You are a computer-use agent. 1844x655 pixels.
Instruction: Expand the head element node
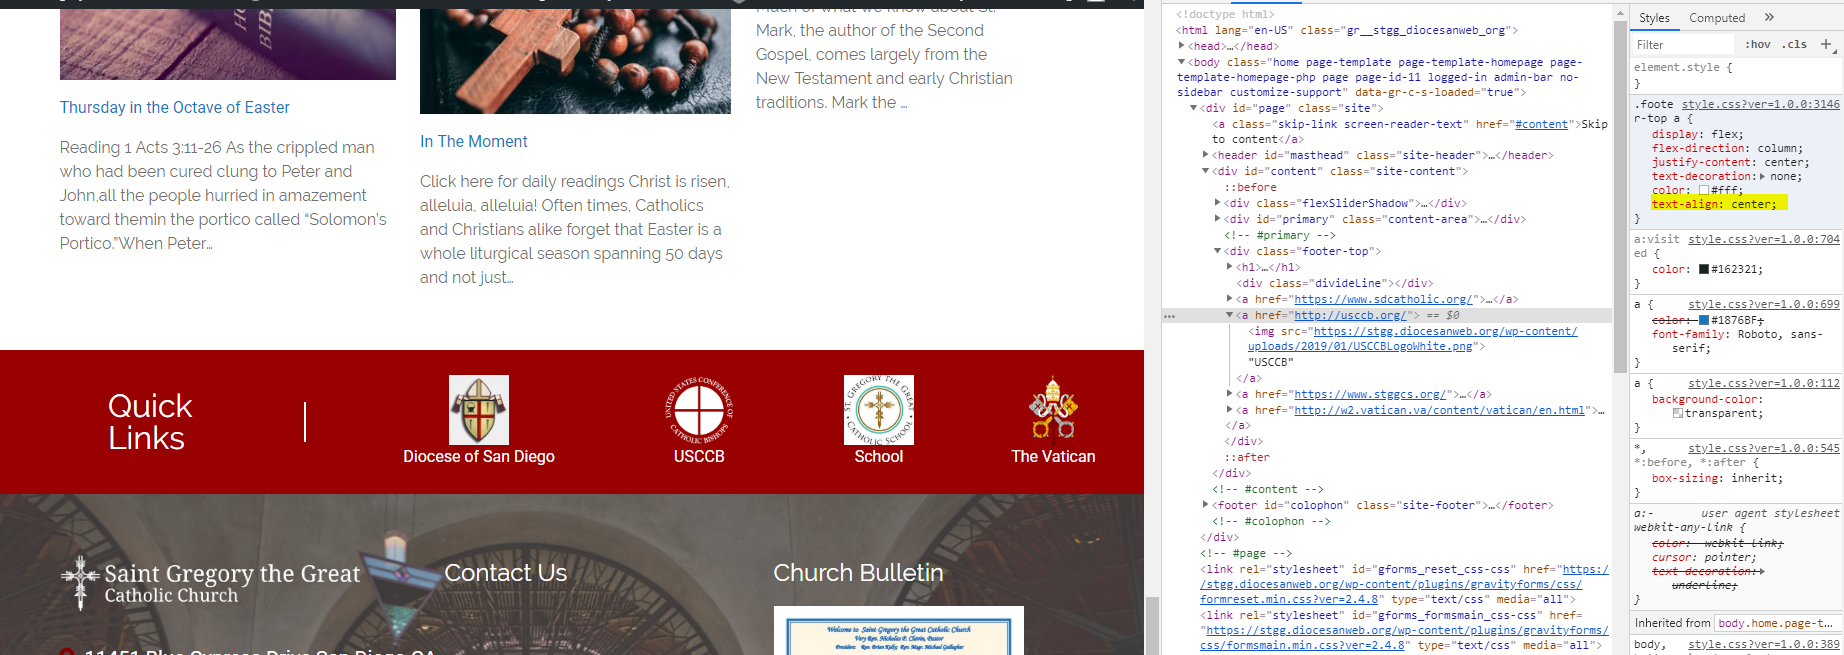(1182, 46)
